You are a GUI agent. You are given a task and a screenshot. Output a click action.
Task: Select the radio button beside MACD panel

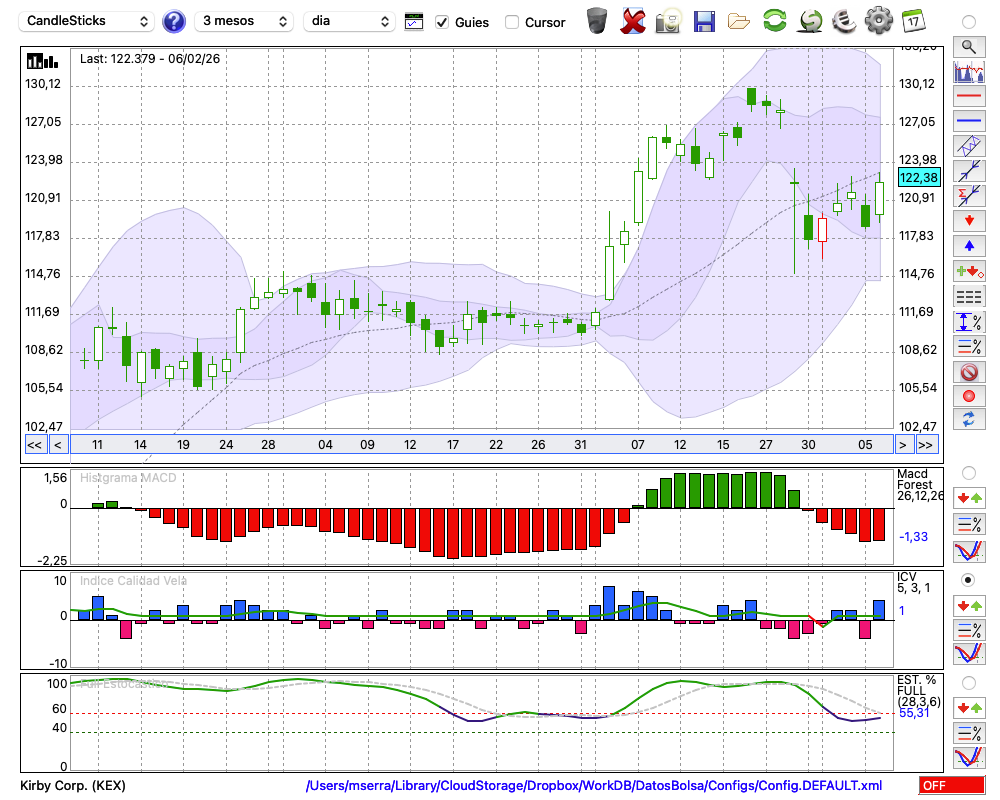click(x=968, y=472)
